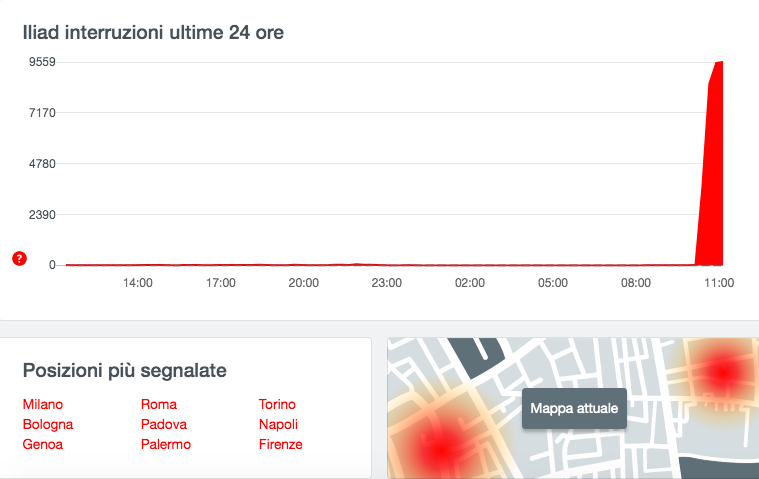Open the Milano outage location link

pos(43,404)
